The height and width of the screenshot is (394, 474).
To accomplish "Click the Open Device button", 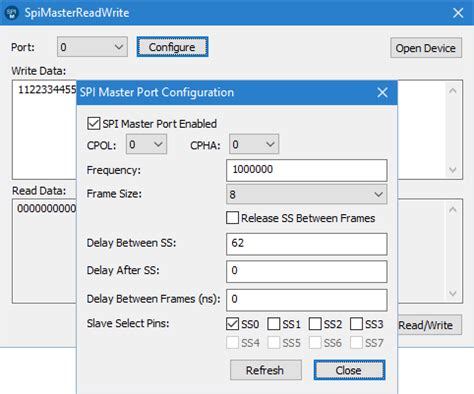I will click(x=426, y=48).
